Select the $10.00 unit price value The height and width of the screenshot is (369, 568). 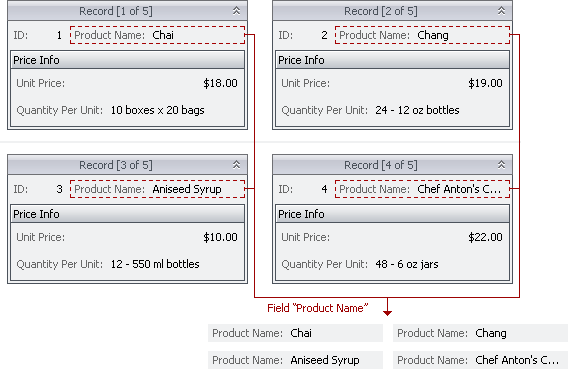[220, 237]
